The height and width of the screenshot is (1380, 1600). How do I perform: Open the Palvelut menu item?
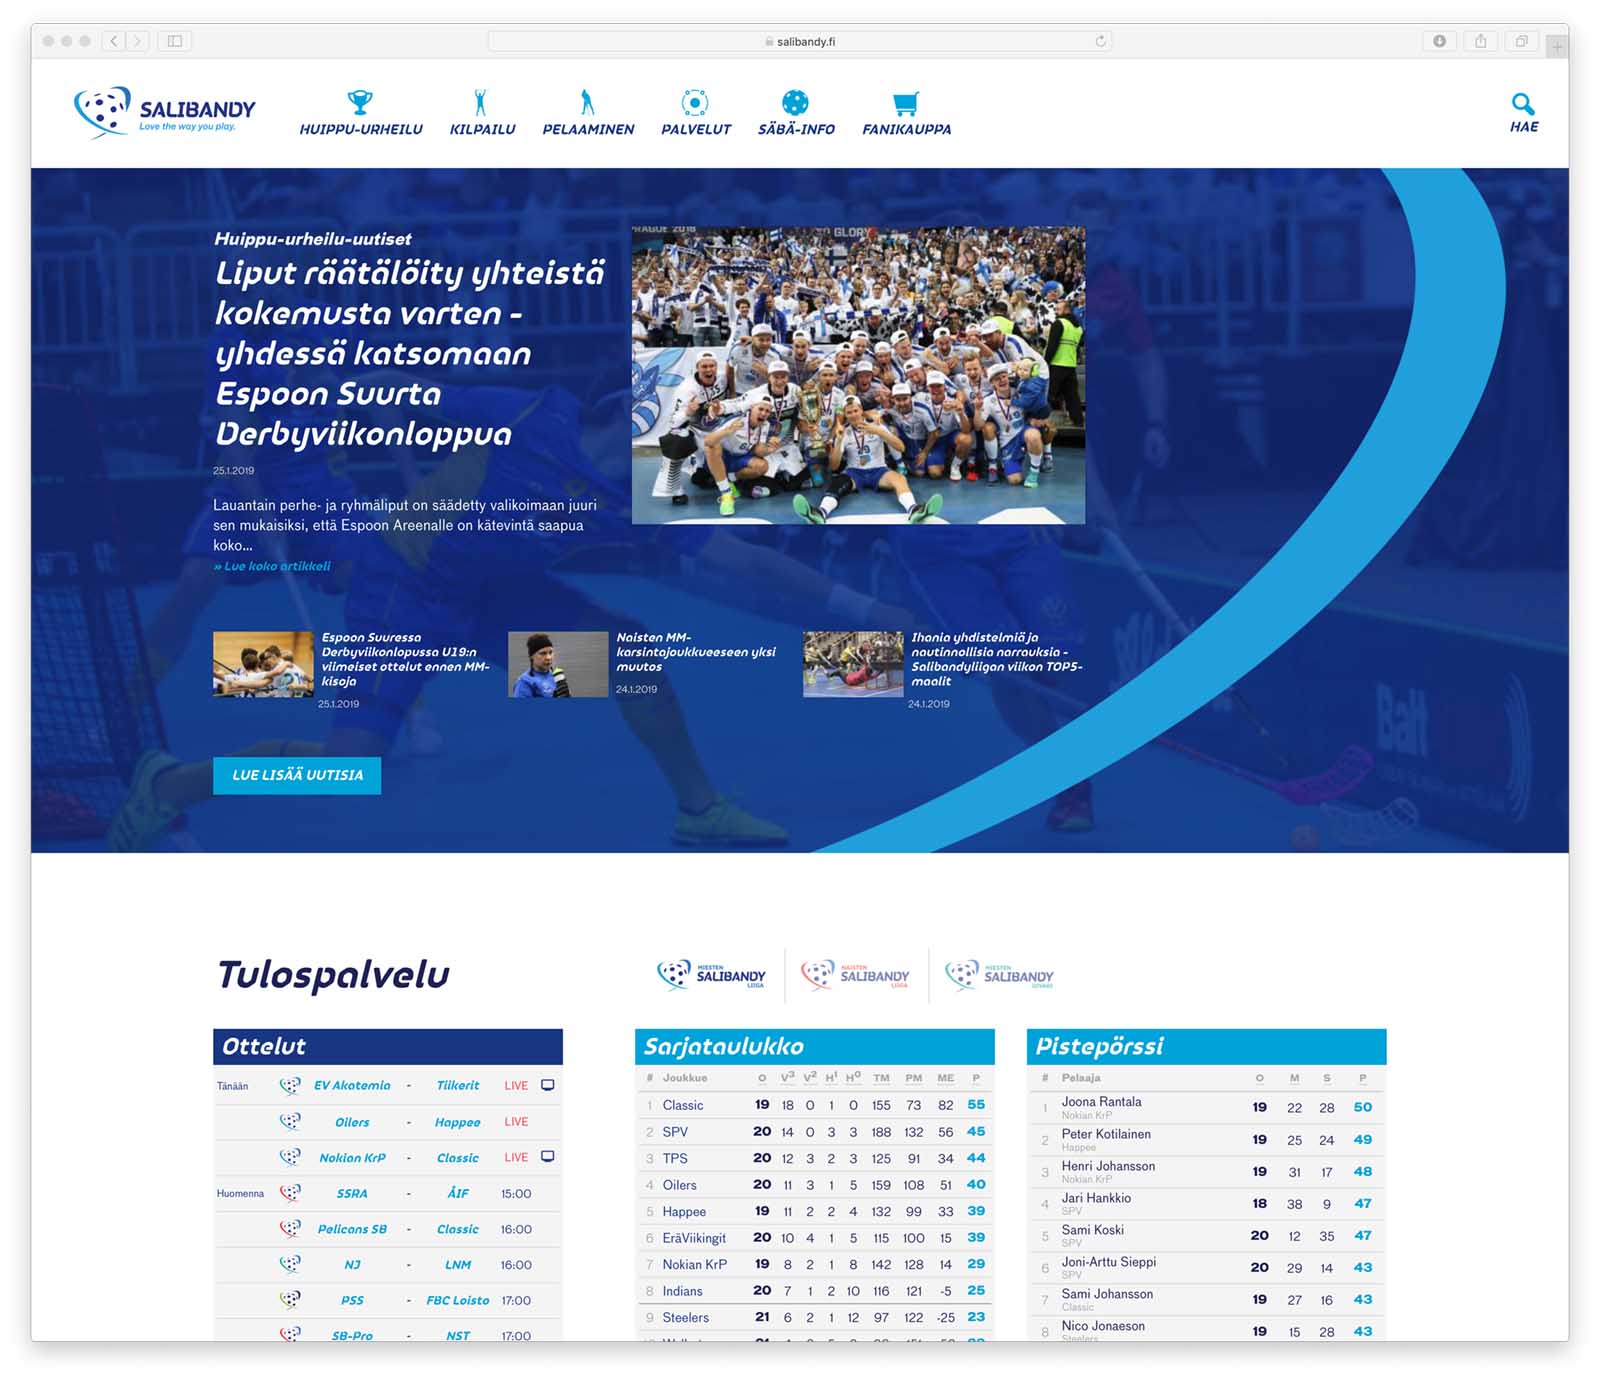coord(695,112)
